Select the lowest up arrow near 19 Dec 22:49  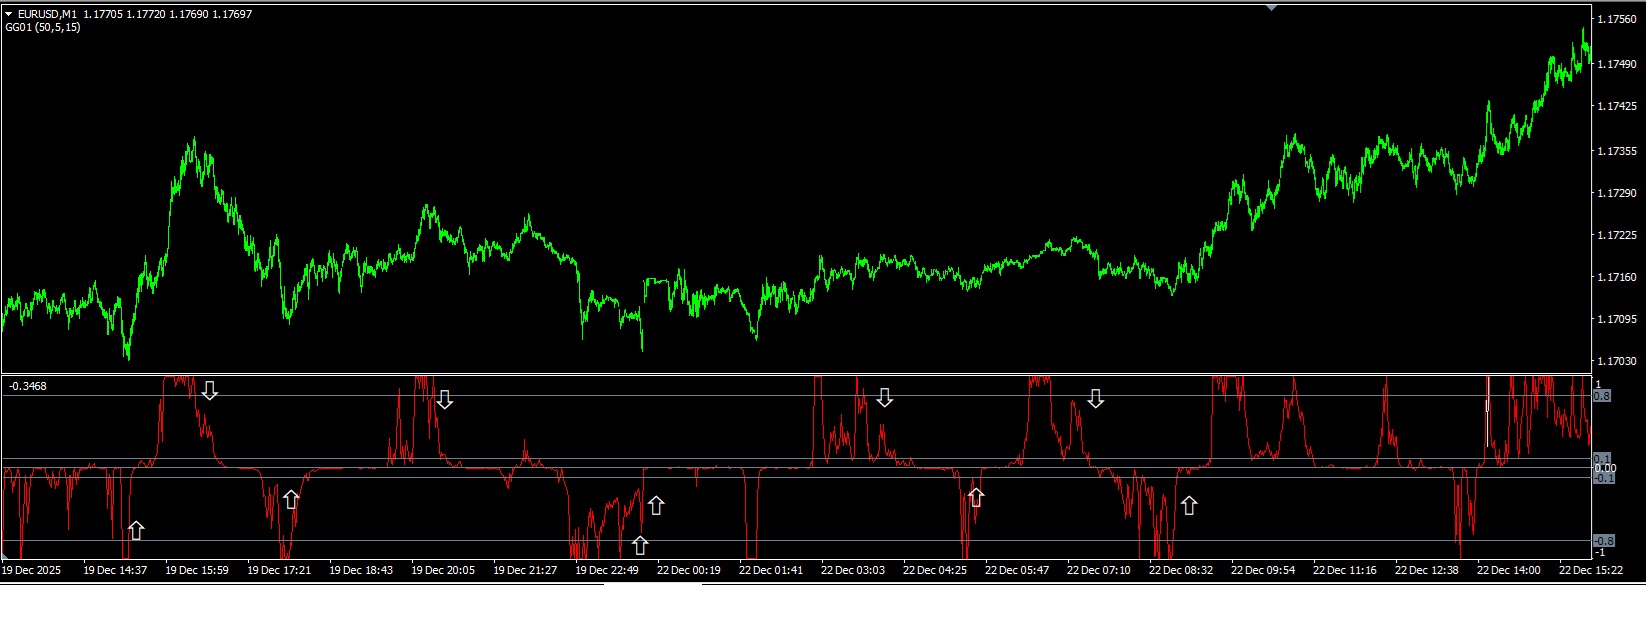[x=640, y=545]
